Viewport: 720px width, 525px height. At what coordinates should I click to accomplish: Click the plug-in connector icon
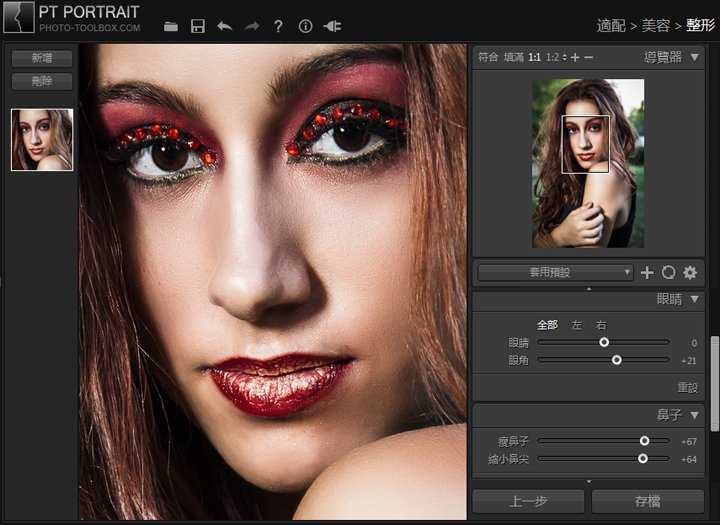(332, 26)
